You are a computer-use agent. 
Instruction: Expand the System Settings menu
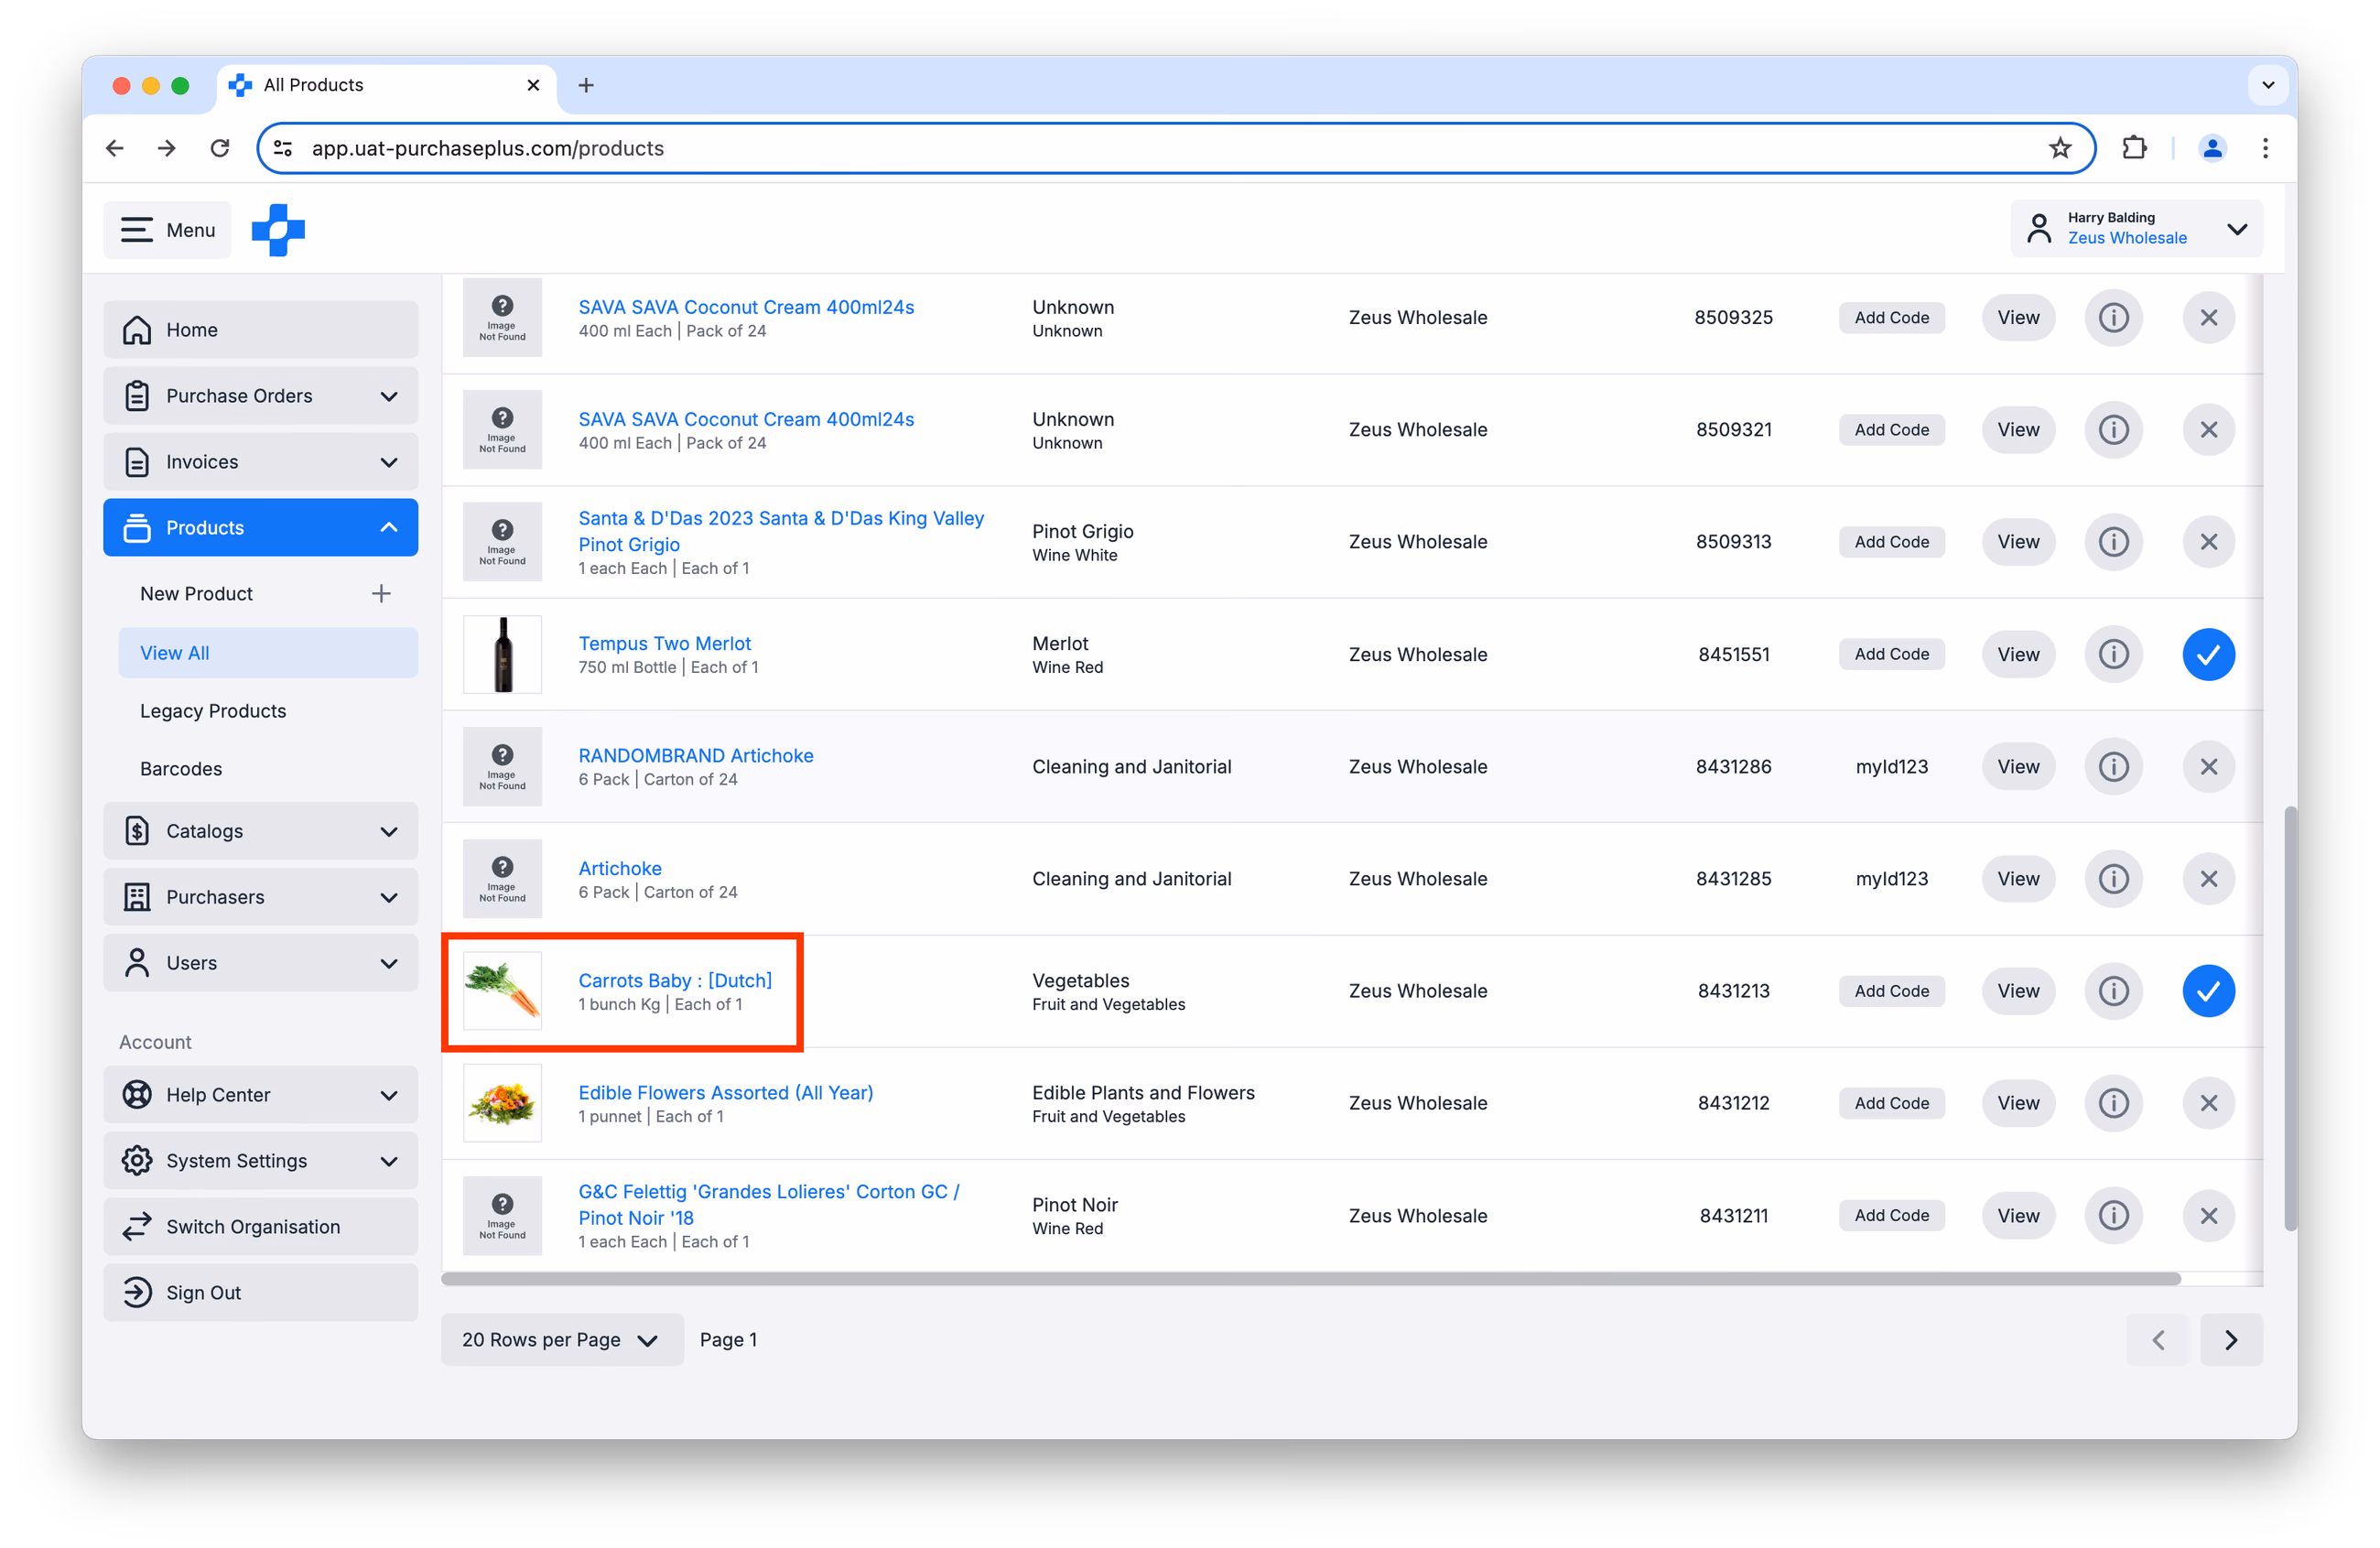pos(260,1161)
